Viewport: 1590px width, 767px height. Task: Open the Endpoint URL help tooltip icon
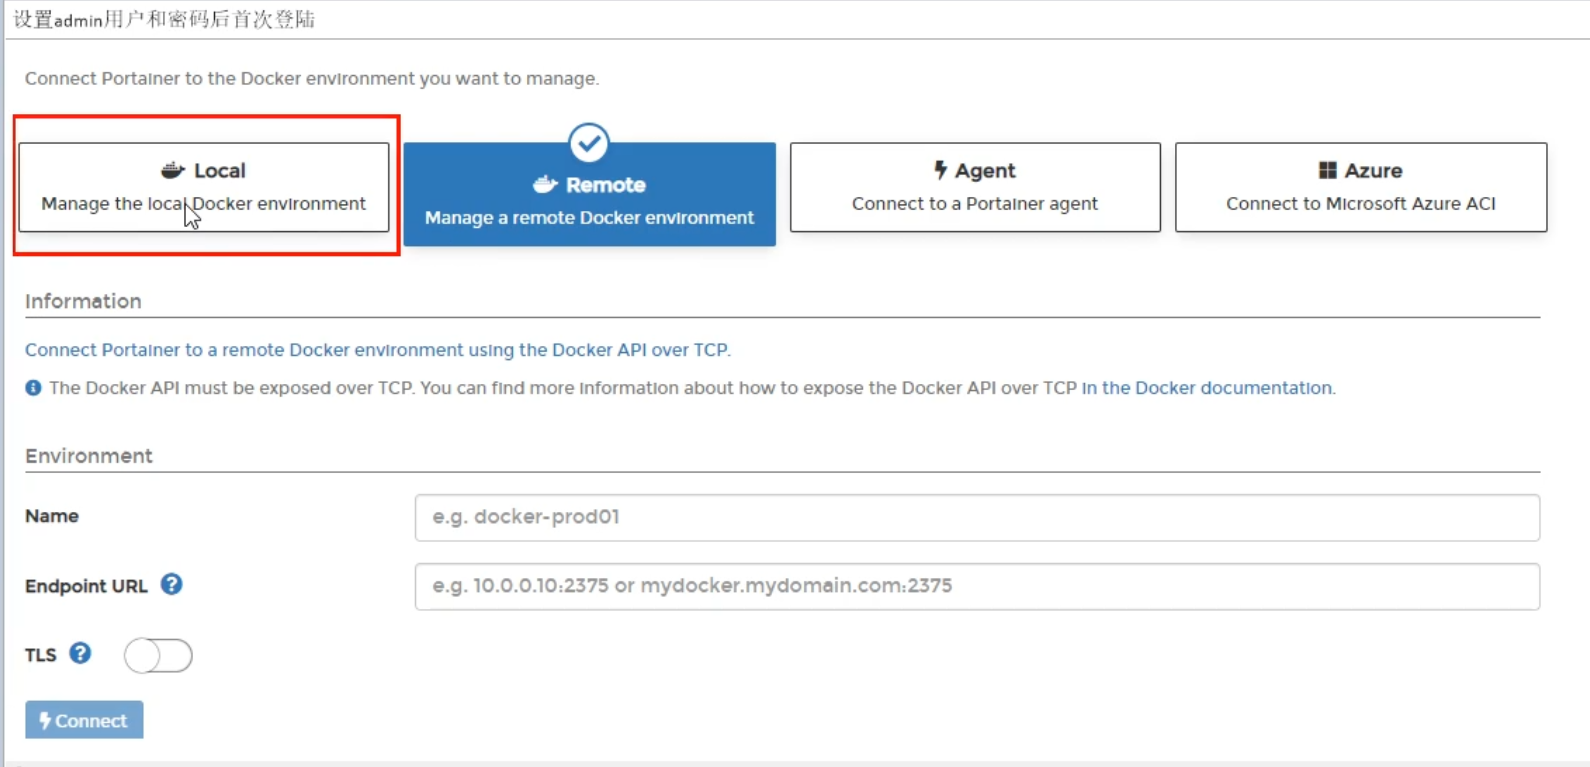click(x=172, y=584)
